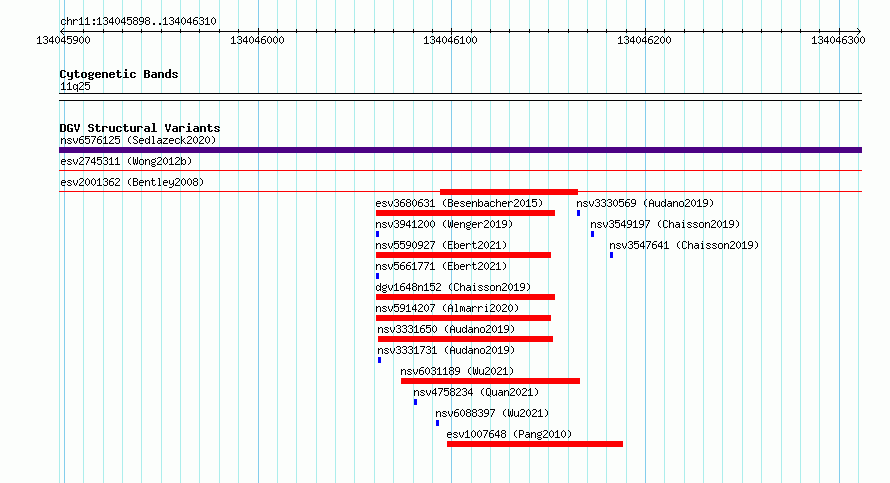
Task: Click the Cytogenetic Bands track title
Action: tap(119, 74)
